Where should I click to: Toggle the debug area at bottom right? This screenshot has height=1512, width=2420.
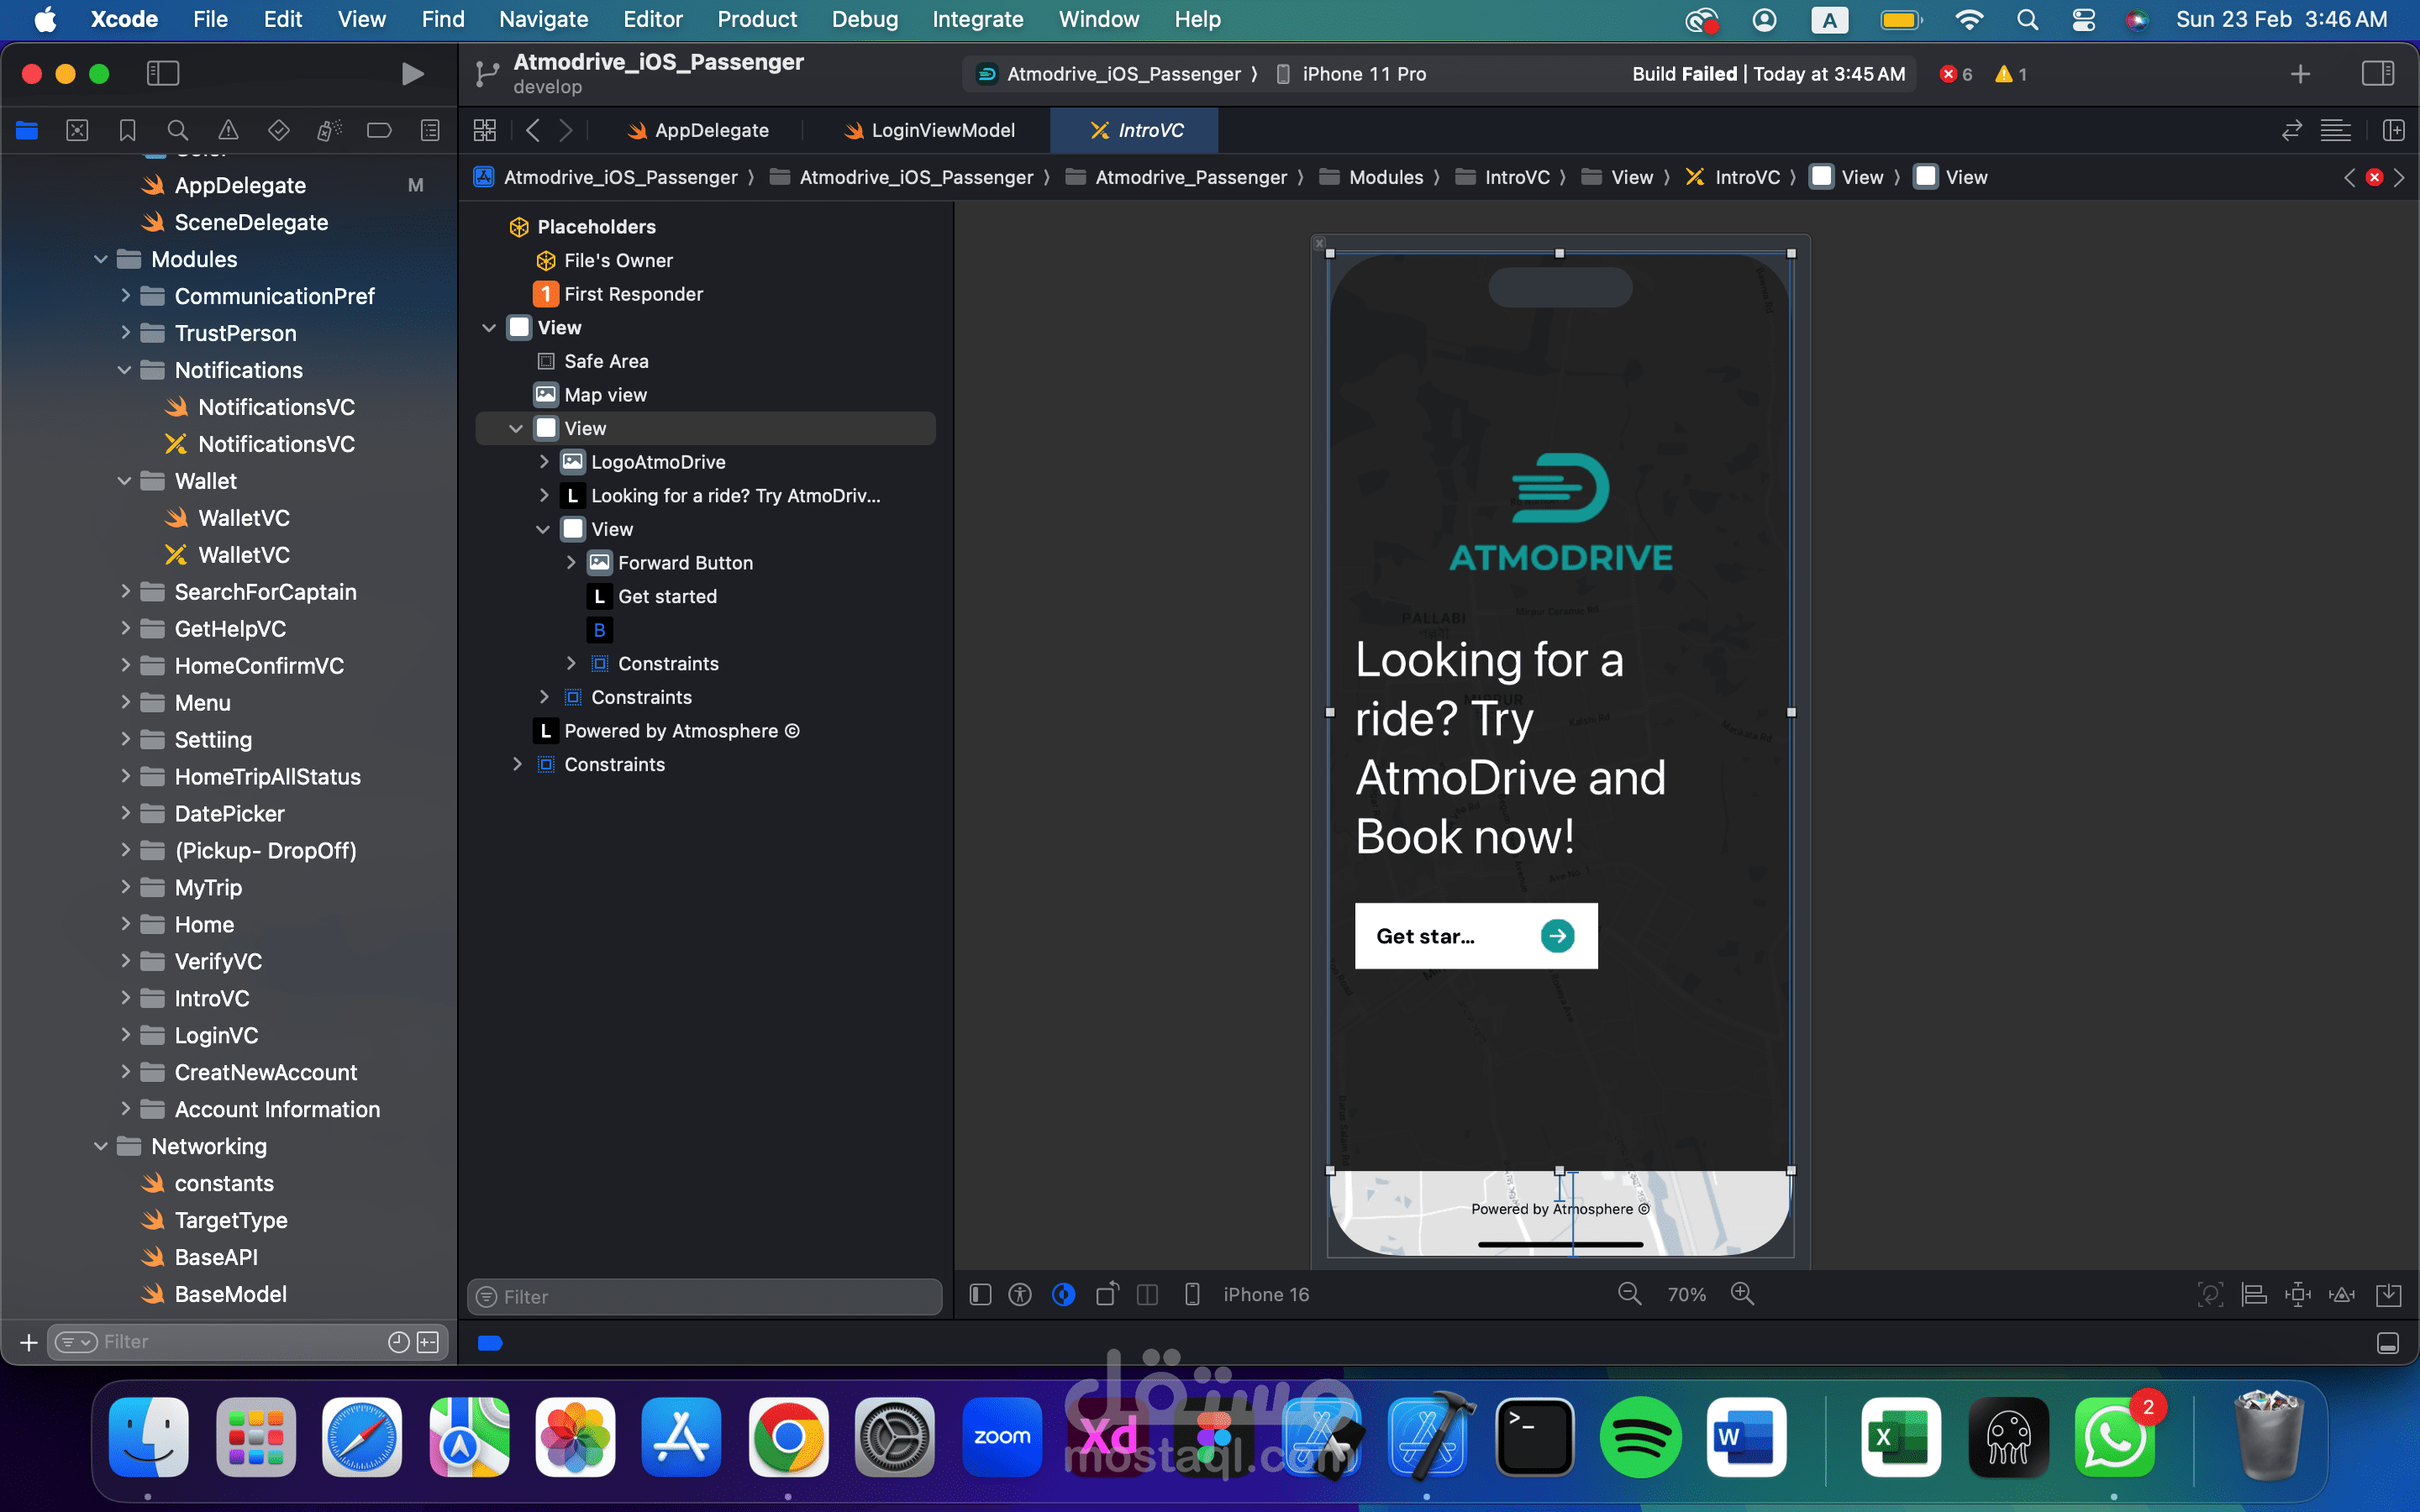(x=2388, y=1343)
